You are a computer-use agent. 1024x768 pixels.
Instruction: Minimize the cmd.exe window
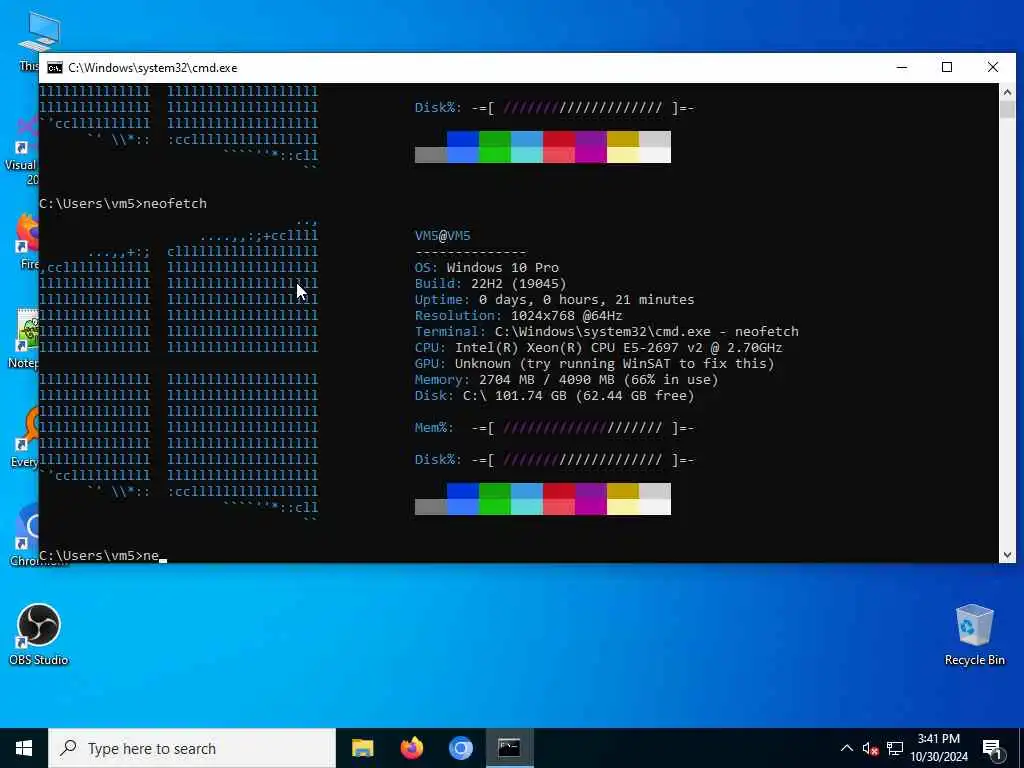[902, 67]
